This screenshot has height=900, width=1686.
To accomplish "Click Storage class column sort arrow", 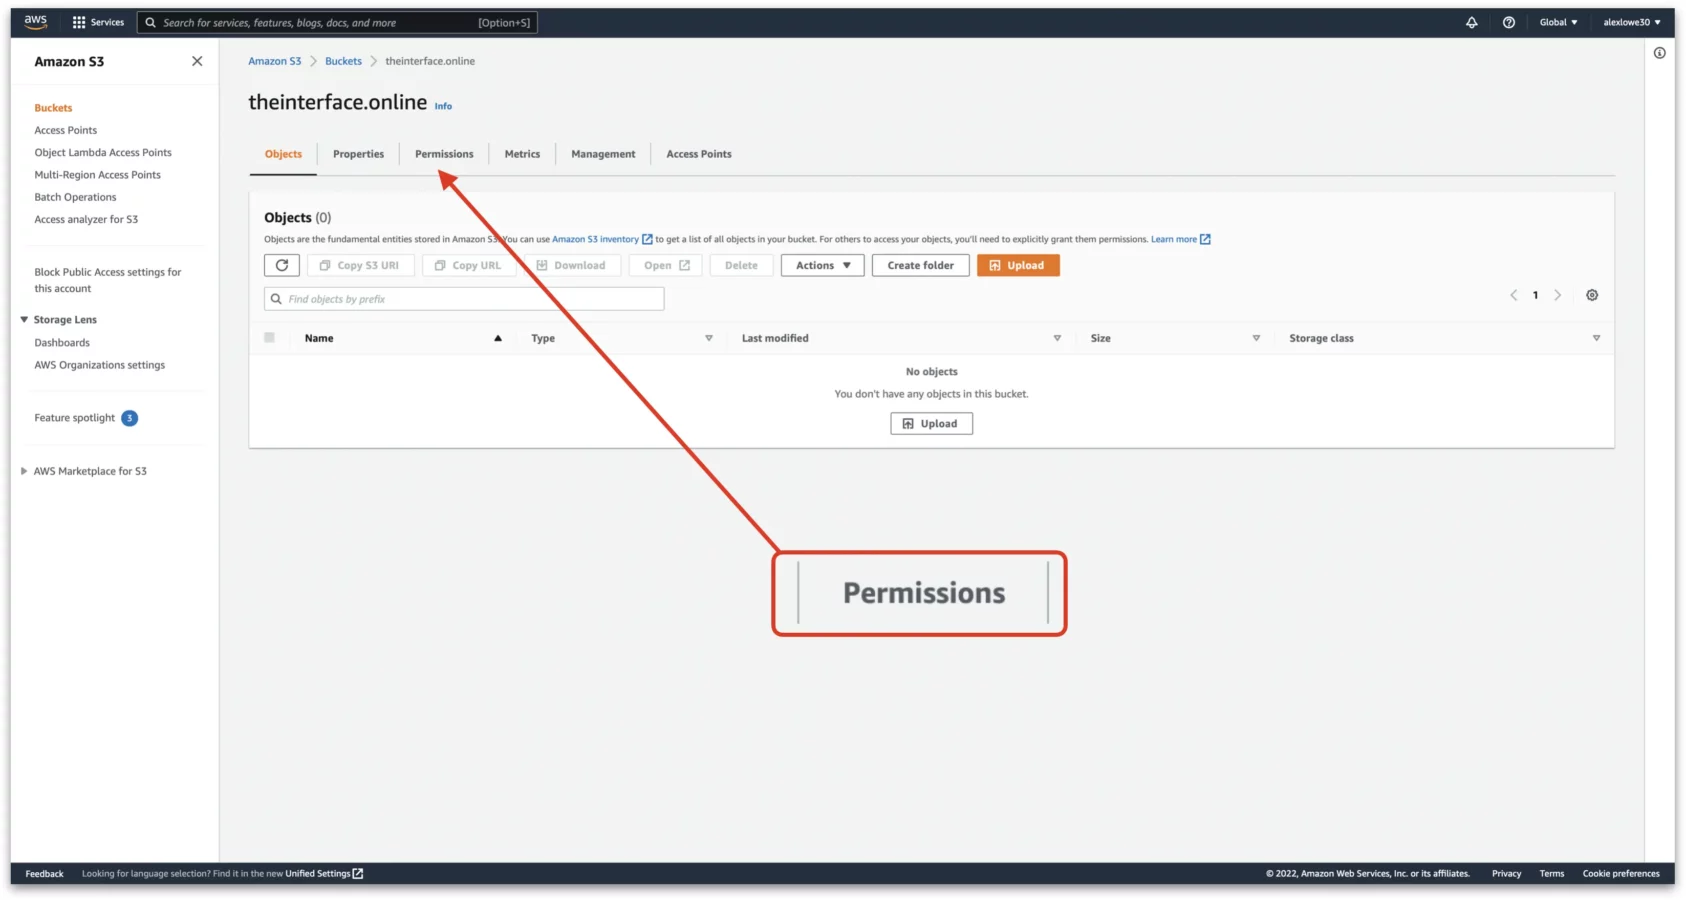I will coord(1596,338).
